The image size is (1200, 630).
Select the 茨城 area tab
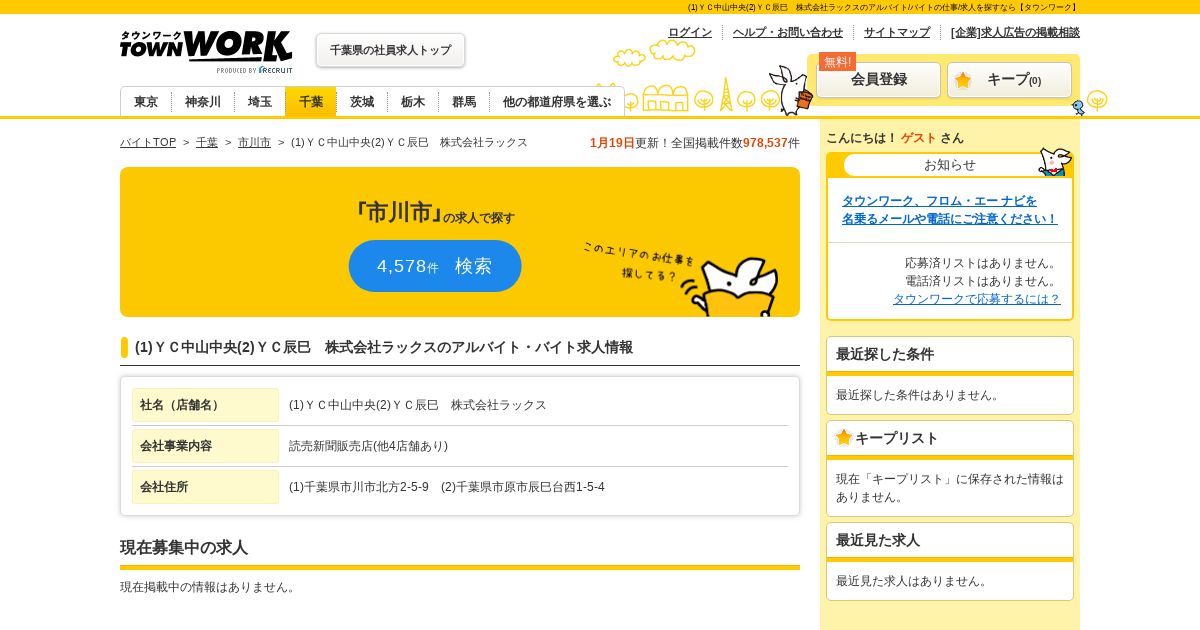362,102
